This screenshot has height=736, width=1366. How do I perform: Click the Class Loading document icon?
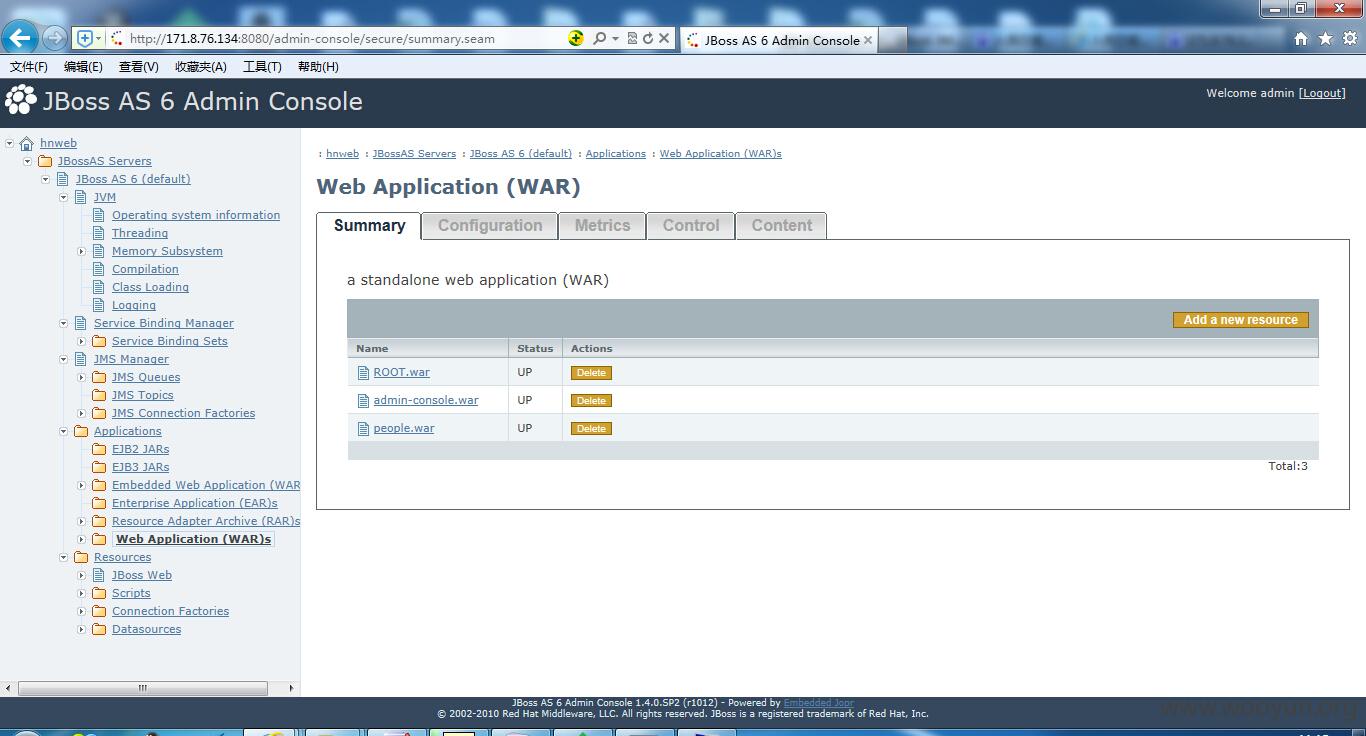[99, 288]
